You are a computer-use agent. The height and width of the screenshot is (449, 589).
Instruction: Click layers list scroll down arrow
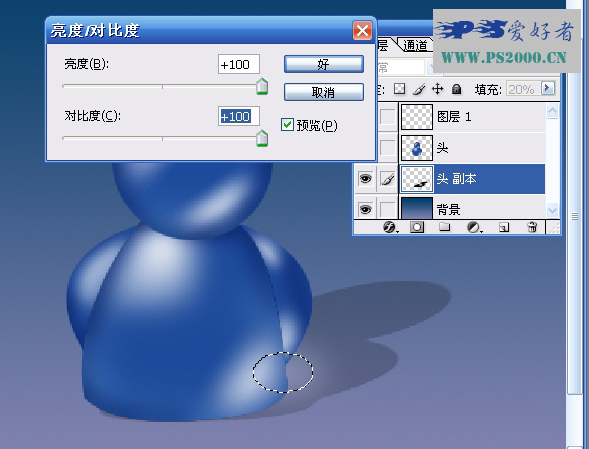552,210
